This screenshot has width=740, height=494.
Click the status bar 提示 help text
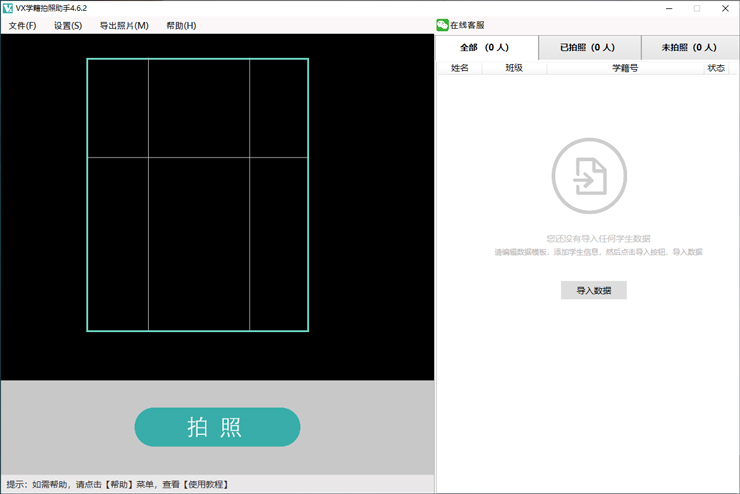coord(117,485)
